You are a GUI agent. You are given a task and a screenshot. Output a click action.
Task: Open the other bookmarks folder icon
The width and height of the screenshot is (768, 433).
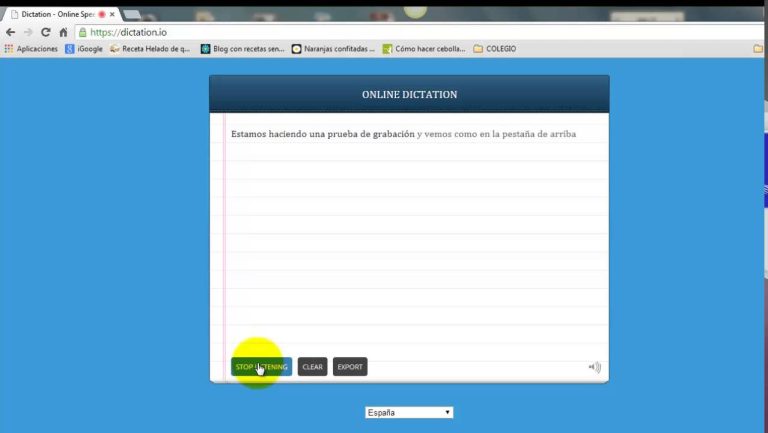pos(758,48)
